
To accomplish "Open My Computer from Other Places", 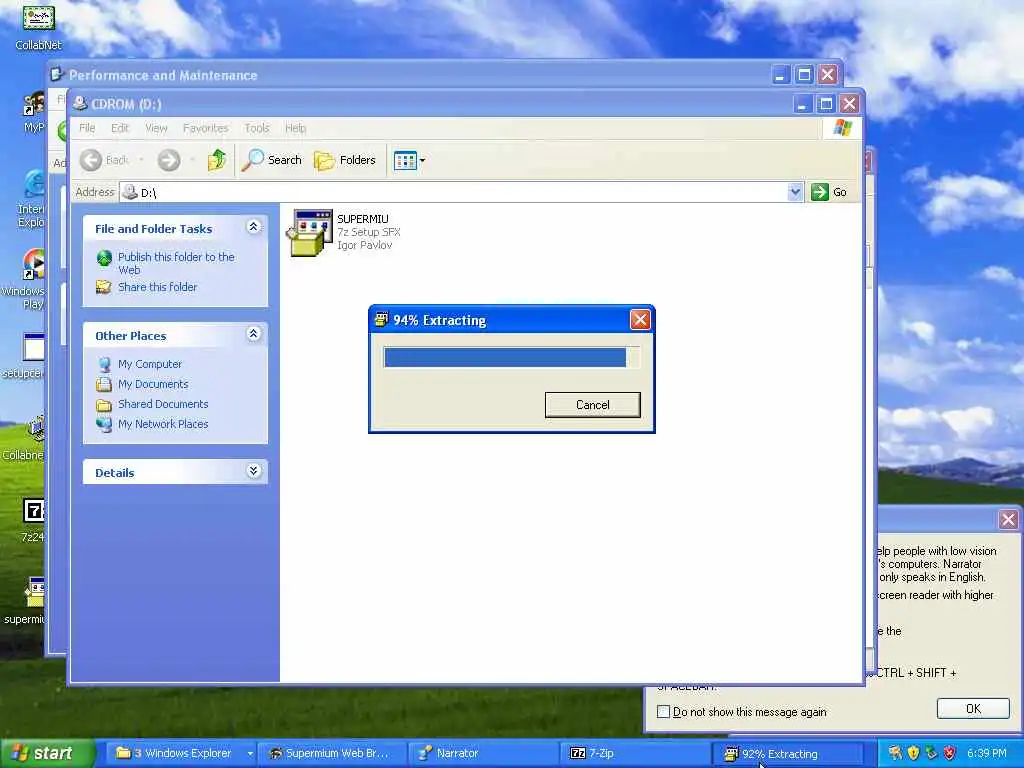I will 150,364.
